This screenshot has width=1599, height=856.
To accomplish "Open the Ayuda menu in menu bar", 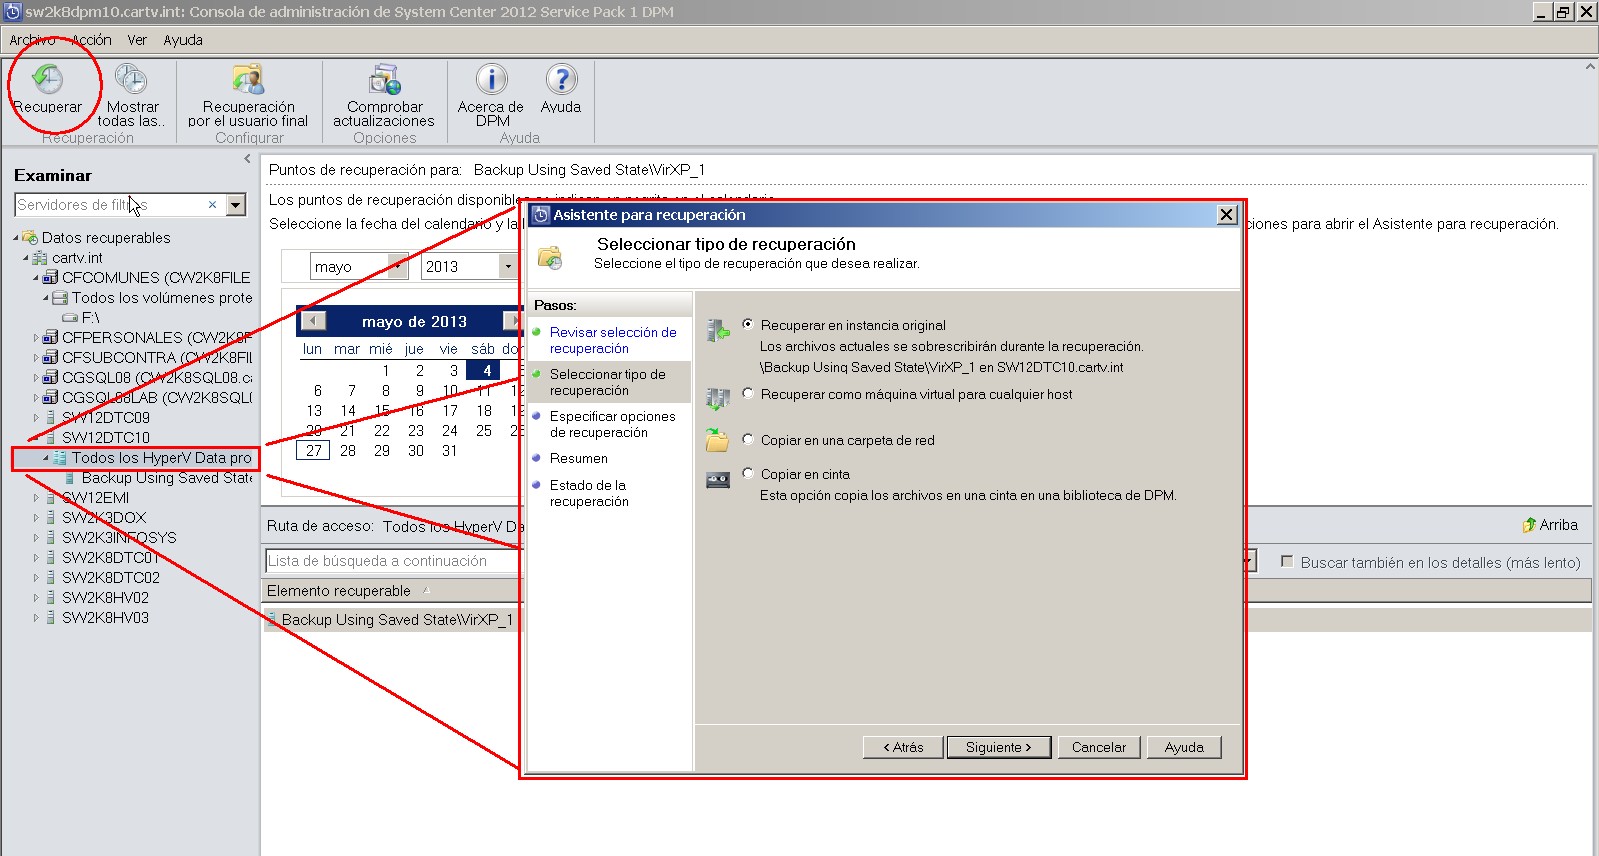I will (183, 40).
